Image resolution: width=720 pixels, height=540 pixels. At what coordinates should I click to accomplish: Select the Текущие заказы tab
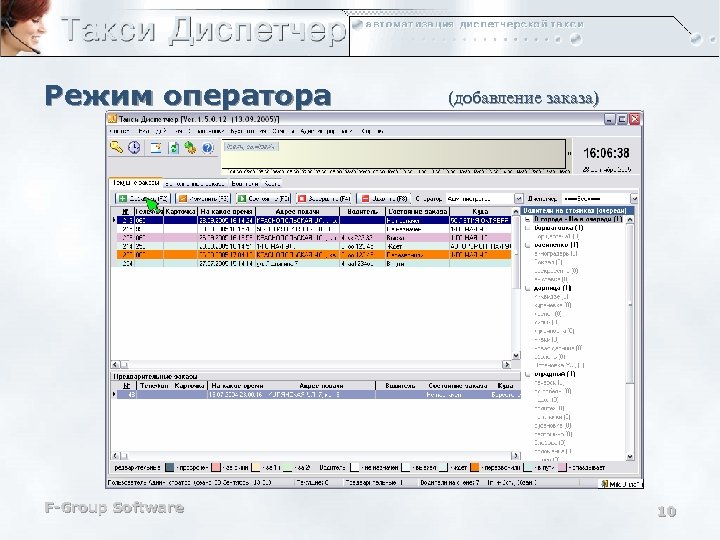tap(136, 183)
